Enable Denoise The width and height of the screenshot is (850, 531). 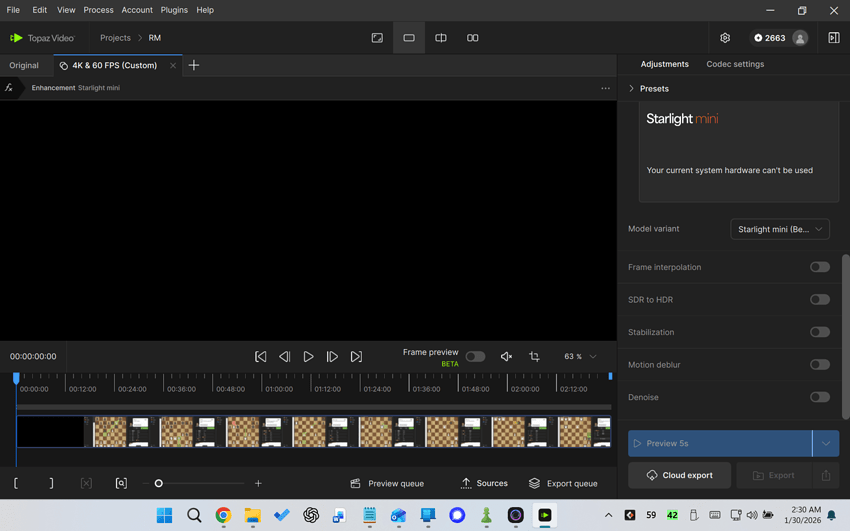[x=820, y=397]
